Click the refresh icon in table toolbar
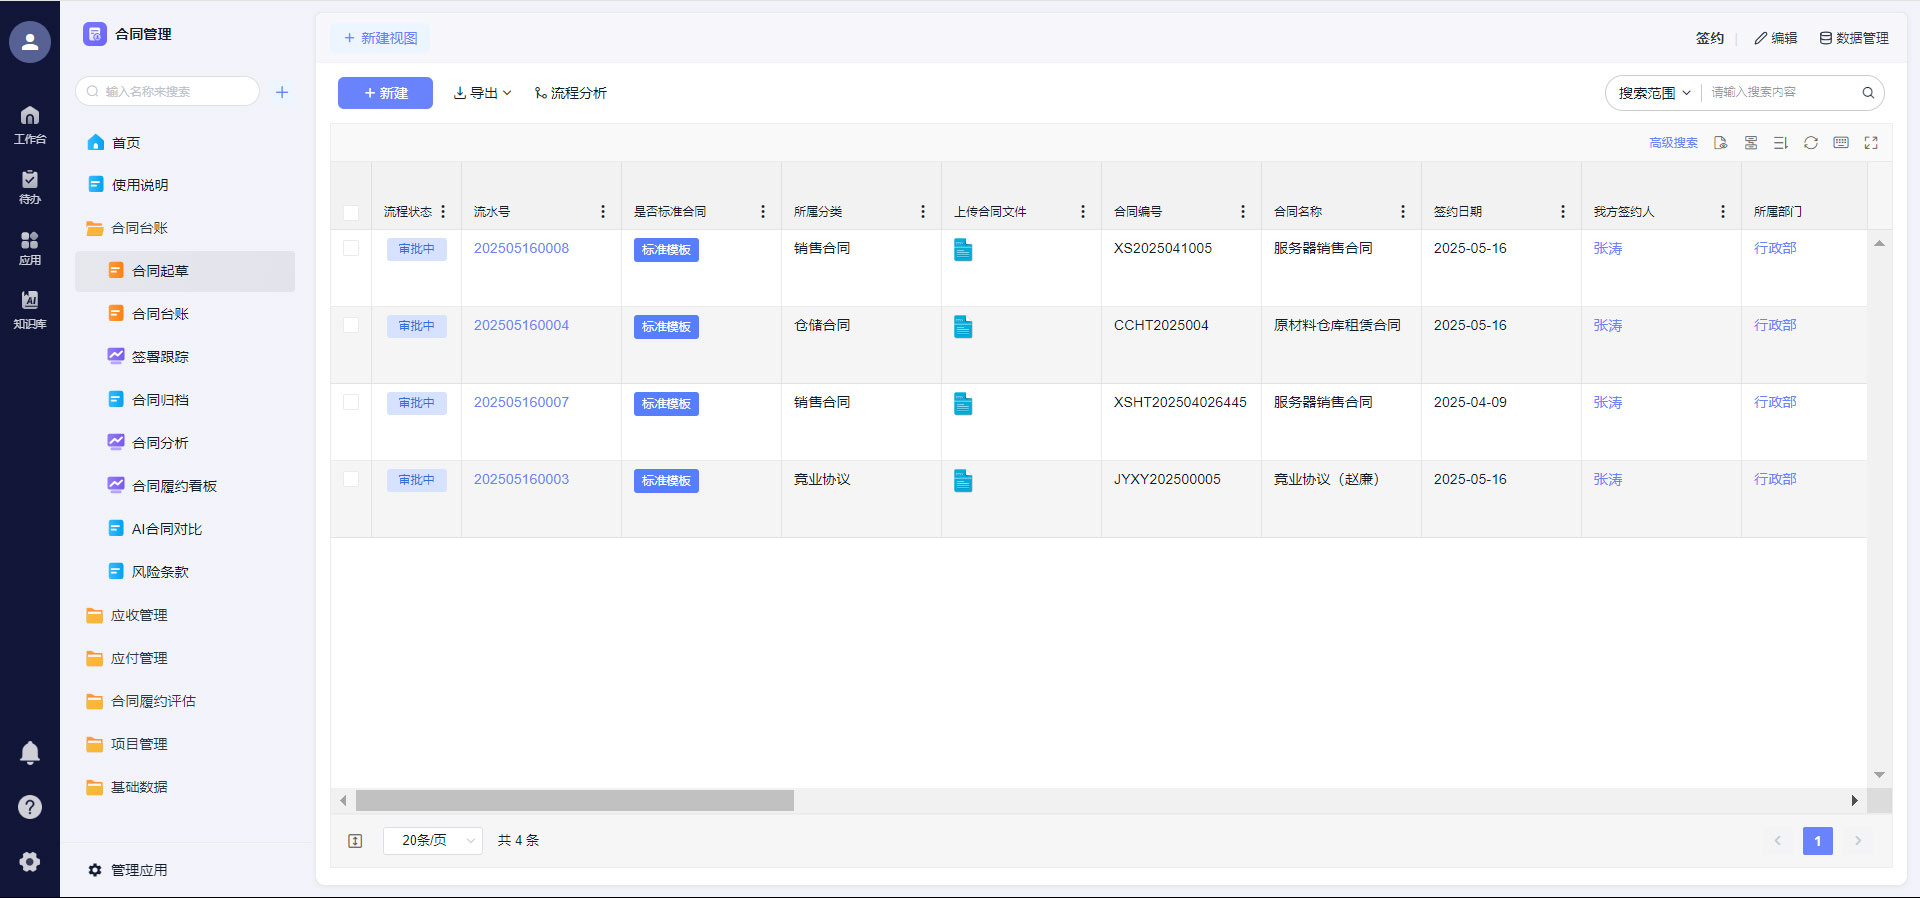The image size is (1920, 898). click(x=1810, y=143)
